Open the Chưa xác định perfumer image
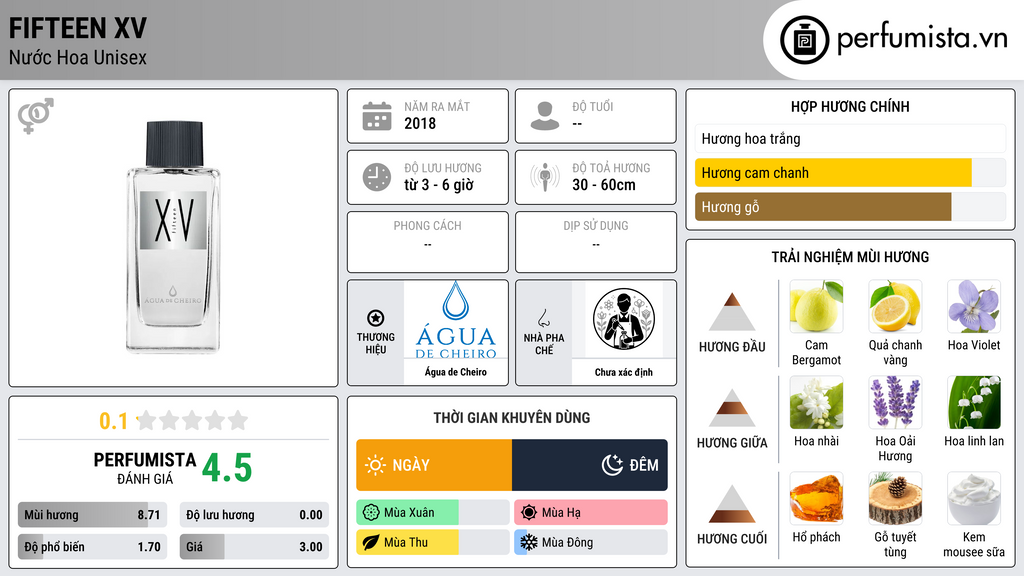The height and width of the screenshot is (576, 1024). coord(624,320)
